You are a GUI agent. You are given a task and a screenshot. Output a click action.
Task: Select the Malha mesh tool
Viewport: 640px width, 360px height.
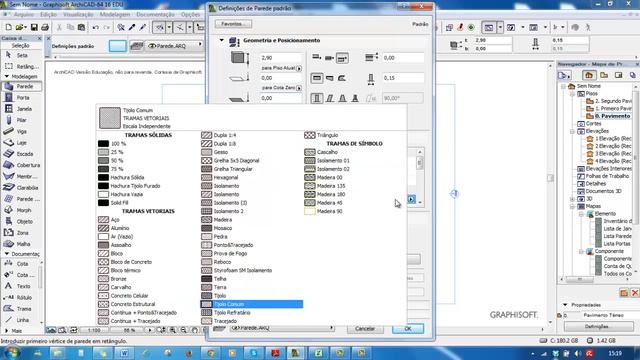pyautogui.click(x=21, y=244)
